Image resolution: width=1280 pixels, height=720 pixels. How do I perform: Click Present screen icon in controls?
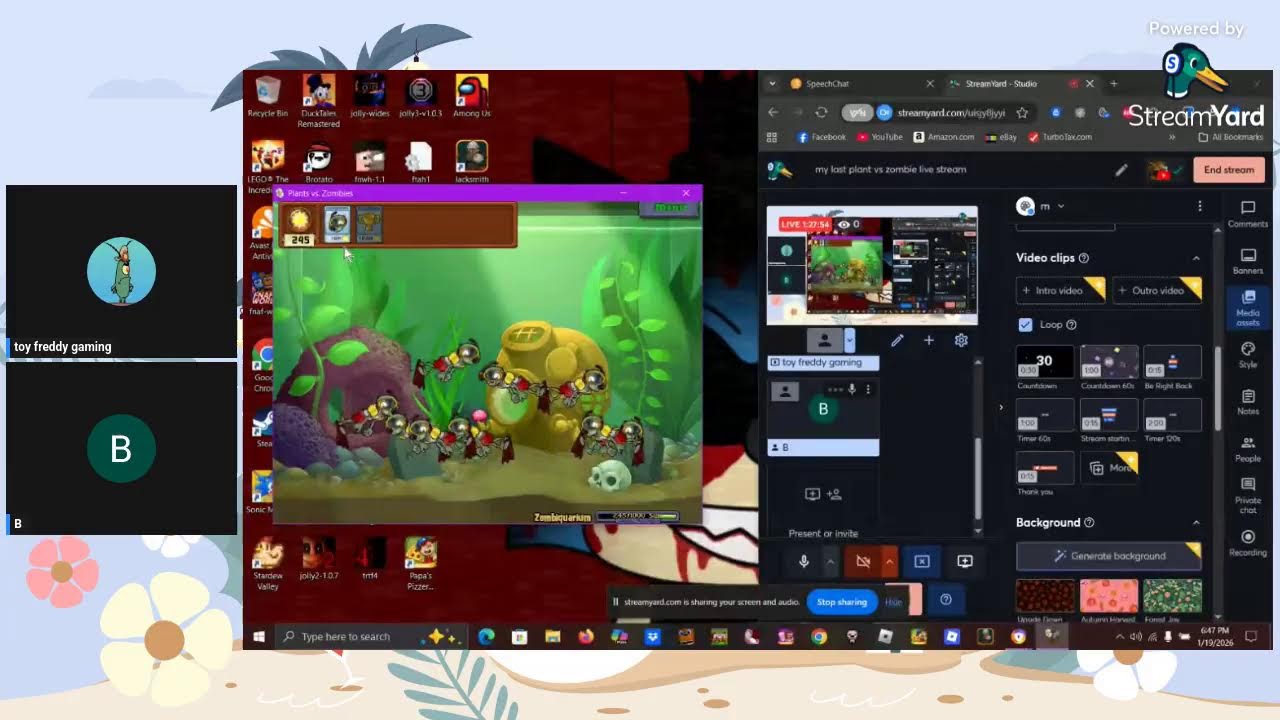point(965,562)
